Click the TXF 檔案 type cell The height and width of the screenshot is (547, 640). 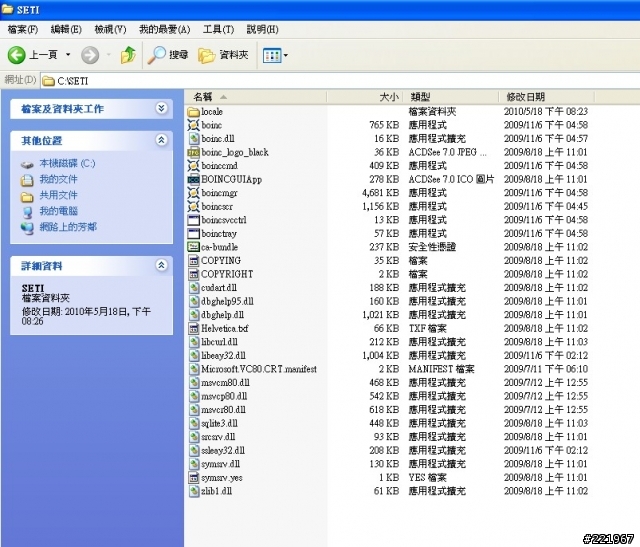pyautogui.click(x=428, y=329)
